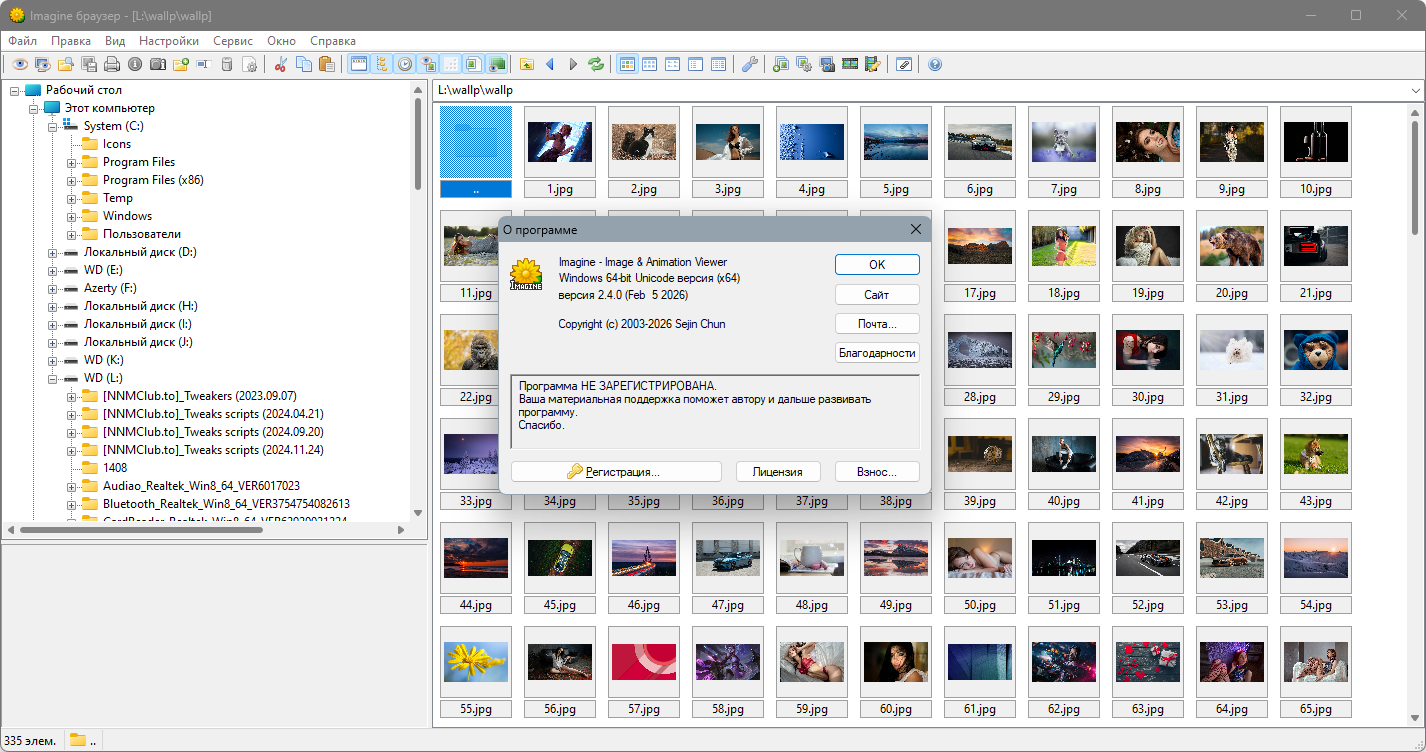
Task: Click the green Refresh arrows icon
Action: (597, 65)
